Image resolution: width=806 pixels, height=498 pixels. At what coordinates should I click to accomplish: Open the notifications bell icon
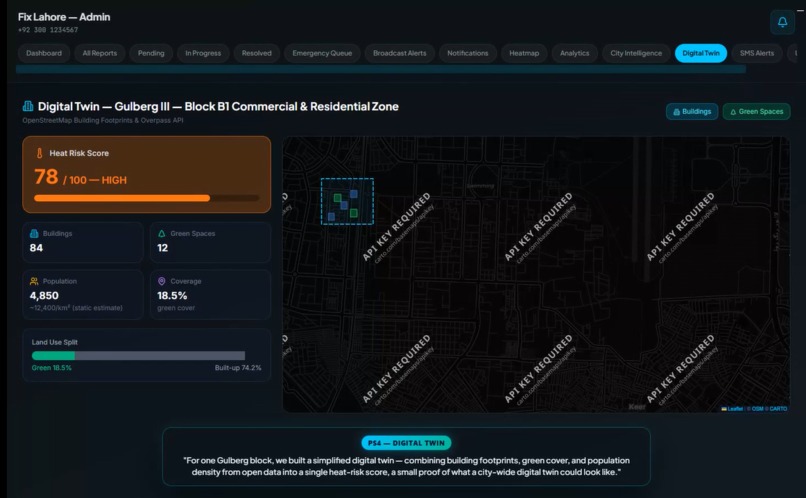coord(782,22)
